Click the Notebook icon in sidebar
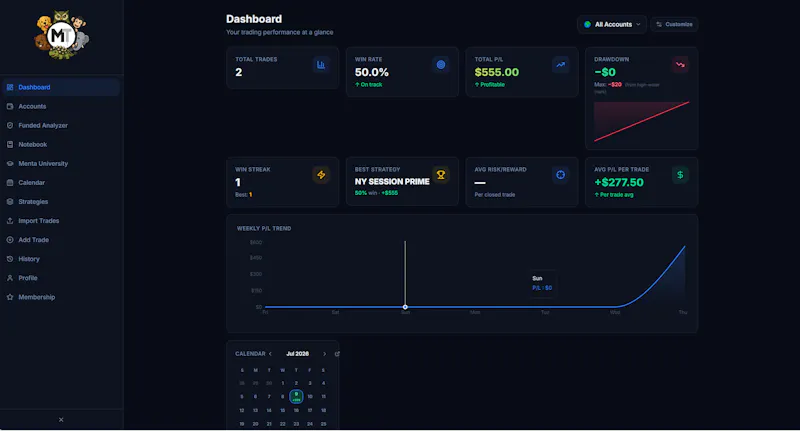The image size is (800, 431). (10, 144)
